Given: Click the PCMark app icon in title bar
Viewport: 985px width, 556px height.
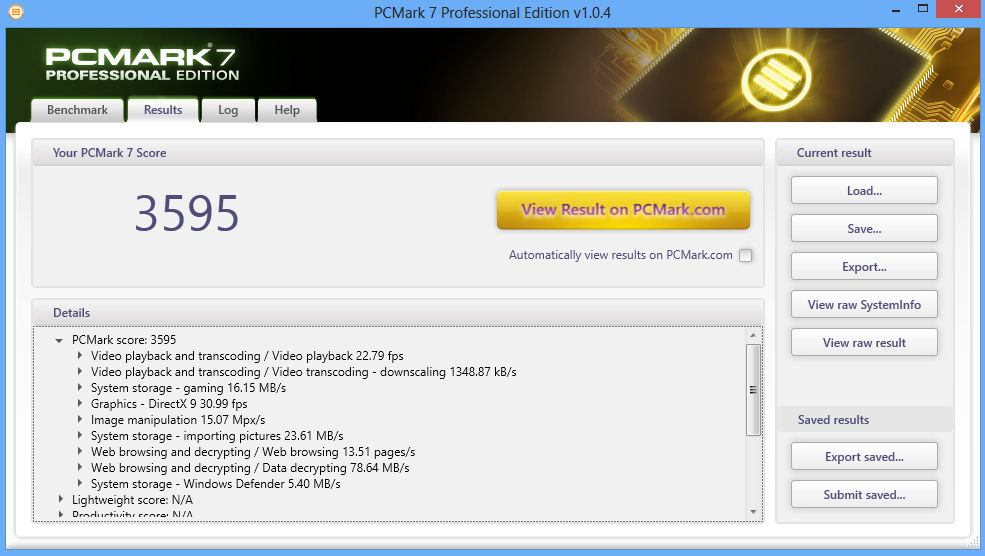Looking at the screenshot, I should (x=16, y=12).
